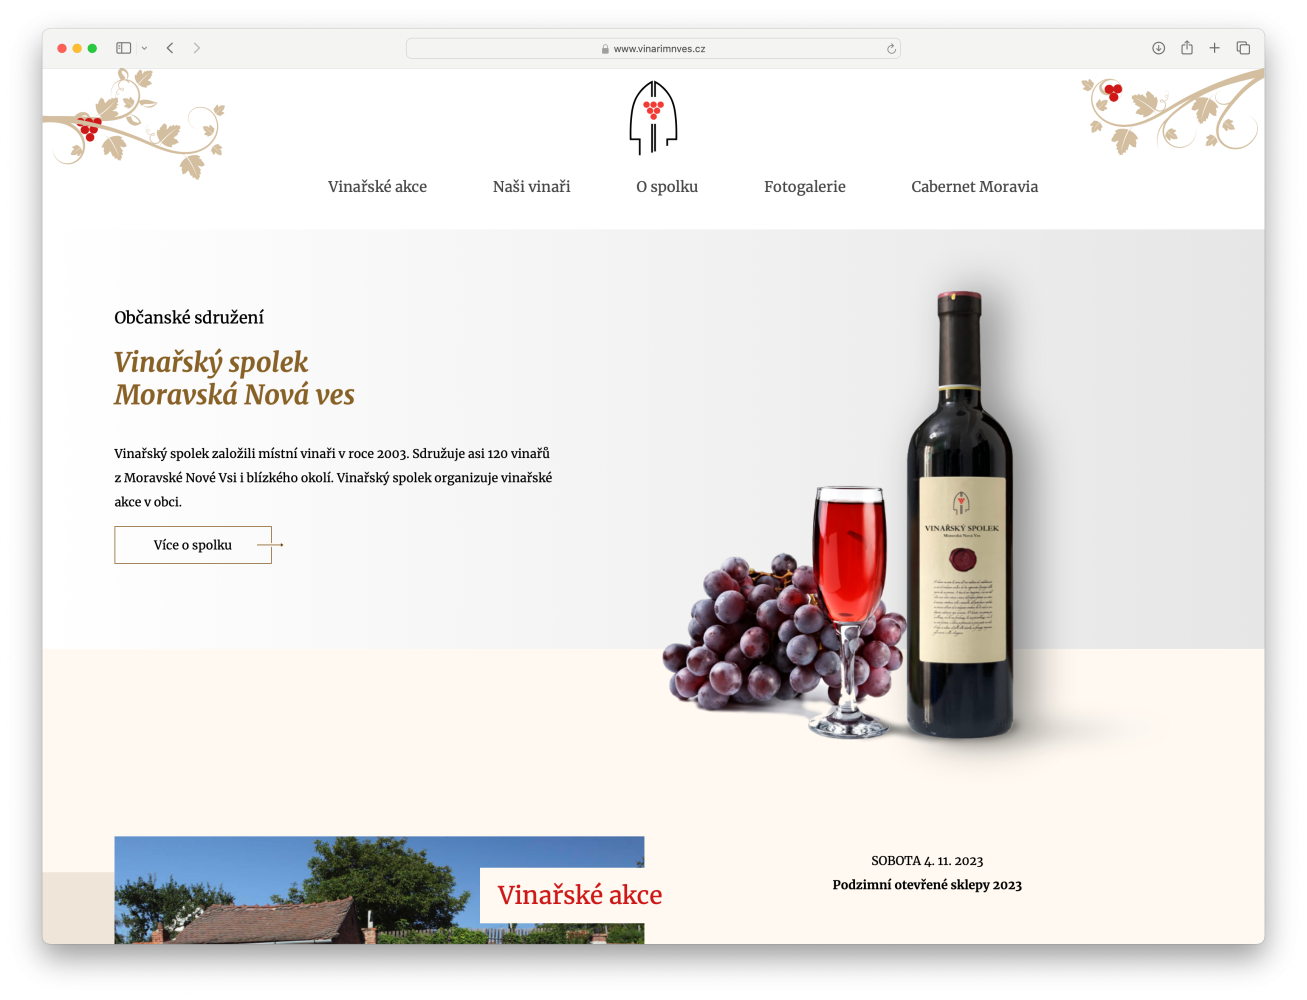Show the tab overview icon
Image resolution: width=1307 pixels, height=1000 pixels.
(1243, 48)
